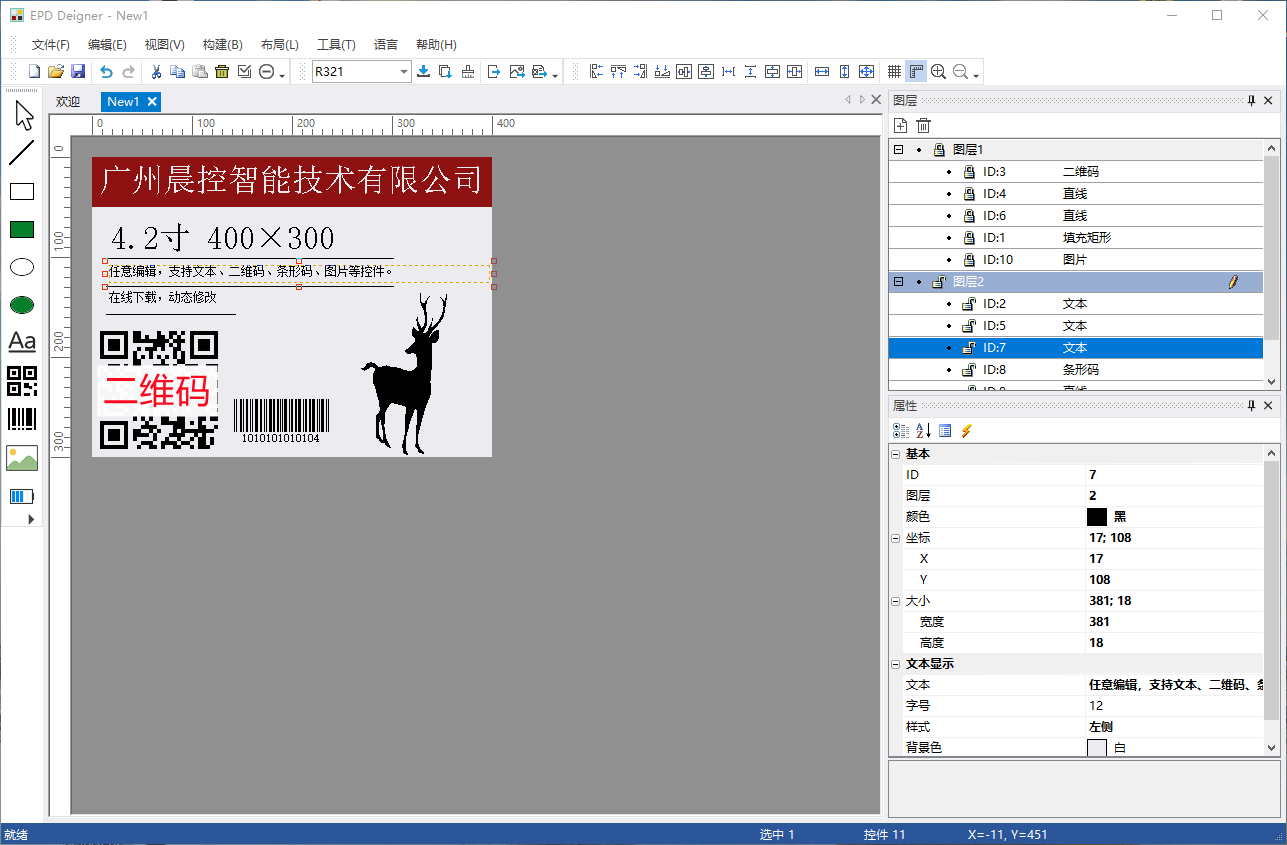Screen dimensions: 1287x845
Task: Select the barcode tool in toolbox
Action: pyautogui.click(x=22, y=420)
